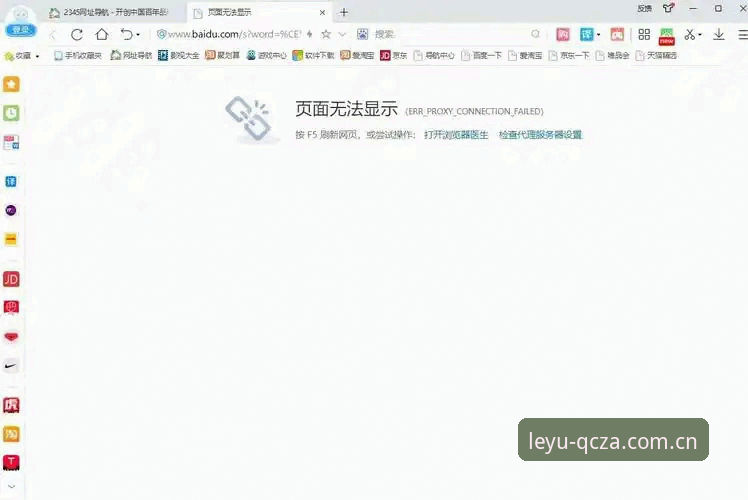Open the 京东一下 bookmark

point(569,56)
